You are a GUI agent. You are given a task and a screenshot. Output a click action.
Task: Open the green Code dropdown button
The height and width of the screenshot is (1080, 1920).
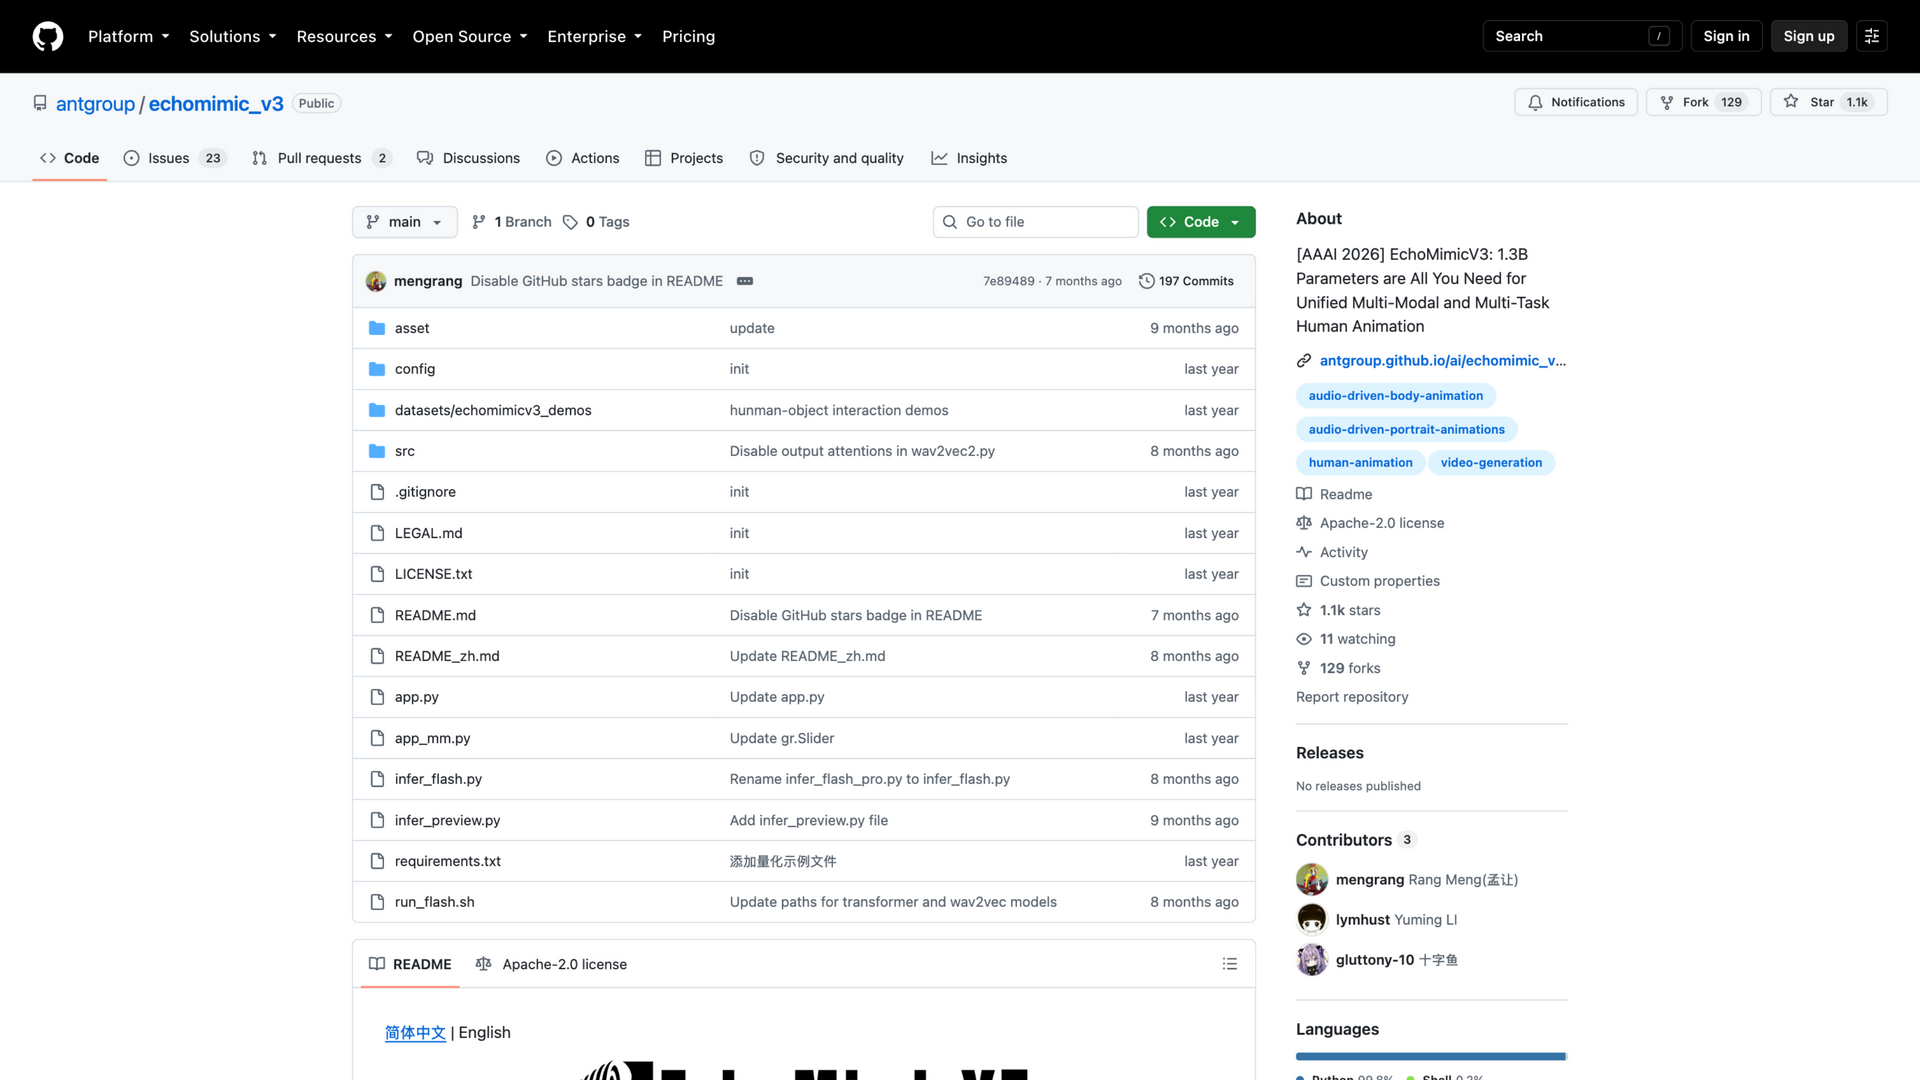click(1201, 222)
